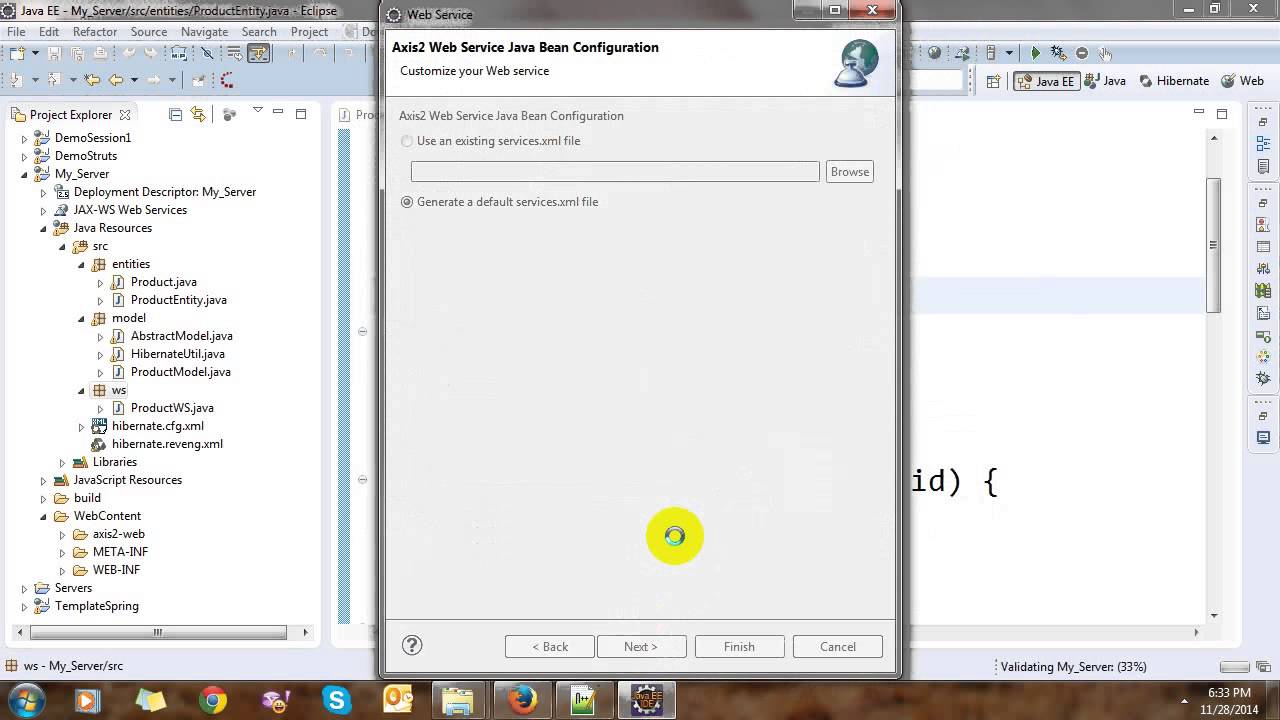Open the Edit menu
This screenshot has width=1280, height=720.
(49, 31)
